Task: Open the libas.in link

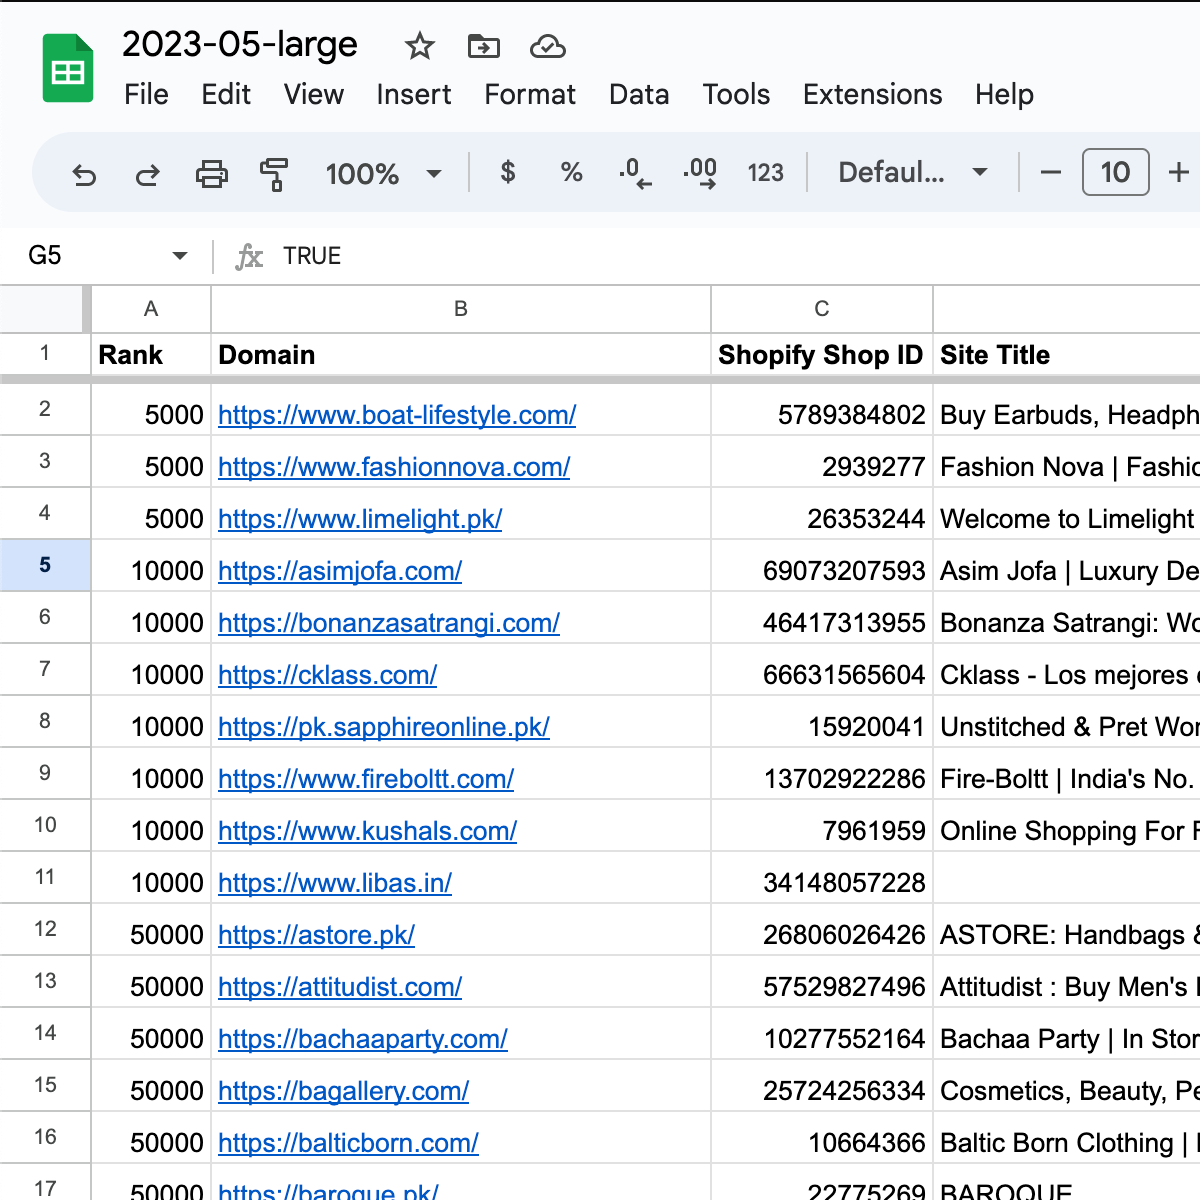Action: pos(335,883)
